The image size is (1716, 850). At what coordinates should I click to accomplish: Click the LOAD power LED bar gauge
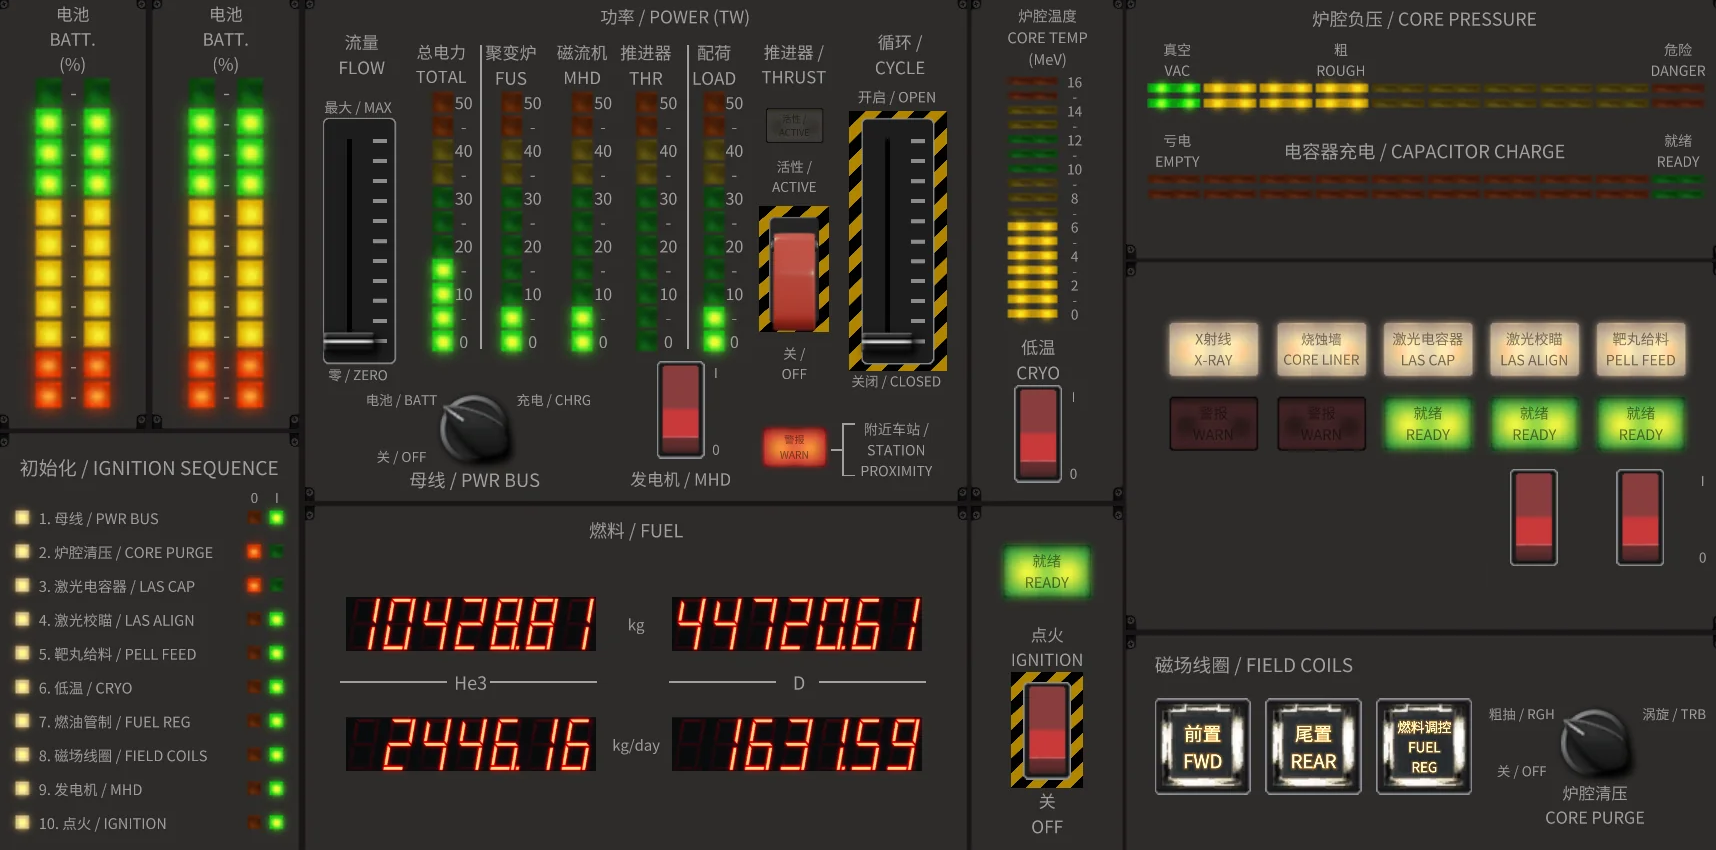point(714,222)
